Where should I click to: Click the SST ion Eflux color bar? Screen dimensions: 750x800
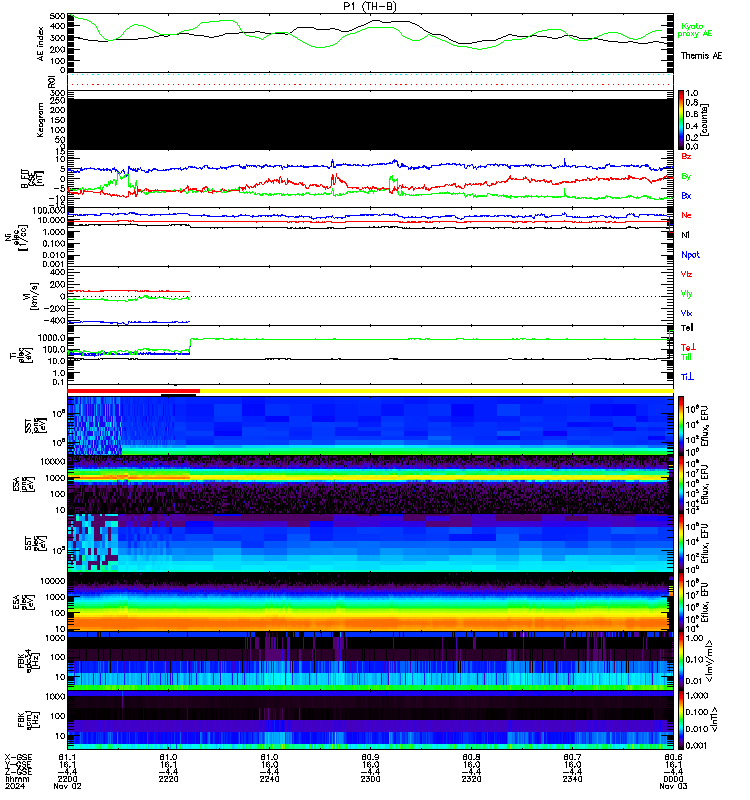(x=681, y=425)
